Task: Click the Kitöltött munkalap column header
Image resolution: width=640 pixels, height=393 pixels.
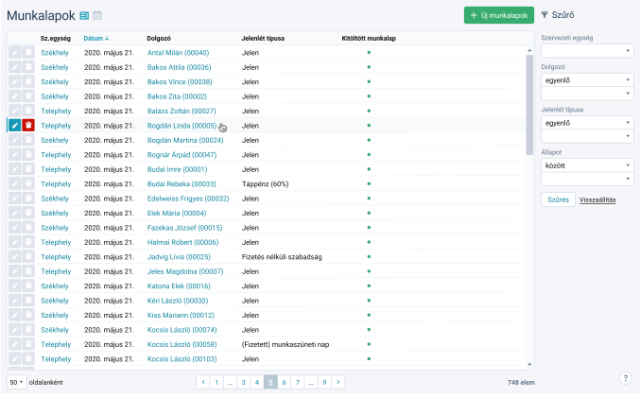Action: (369, 38)
